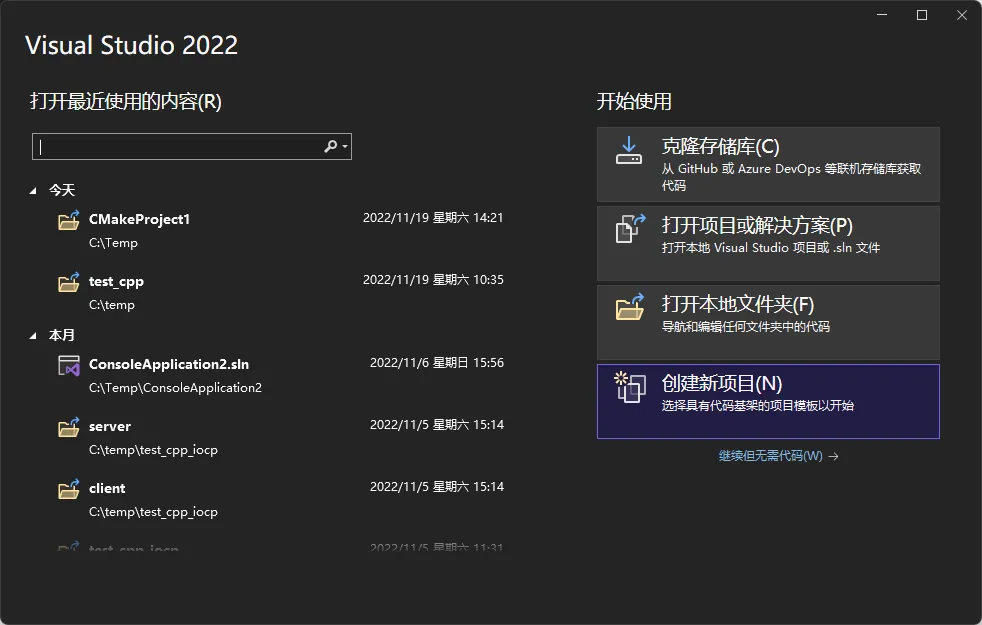Choose 打开本地文件夹(F)

tap(768, 322)
